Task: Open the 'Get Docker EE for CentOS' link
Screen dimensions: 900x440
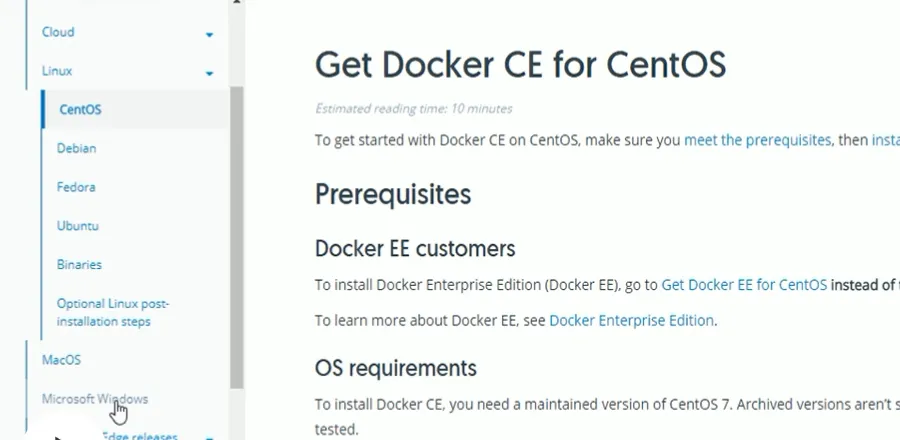Action: click(x=744, y=284)
